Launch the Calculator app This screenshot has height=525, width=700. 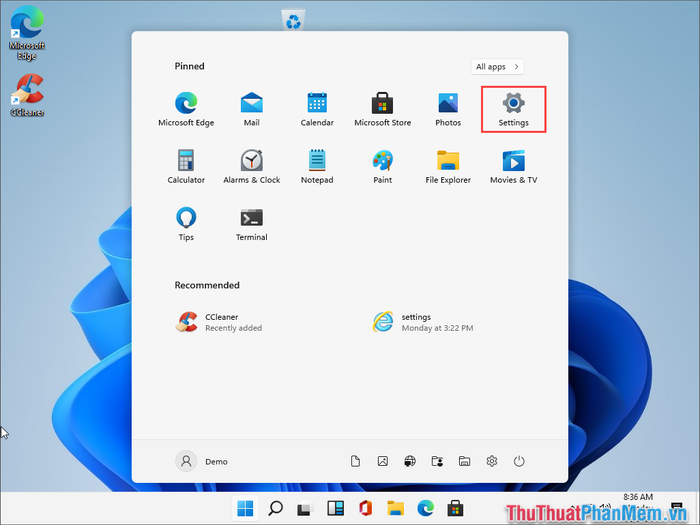click(x=186, y=167)
